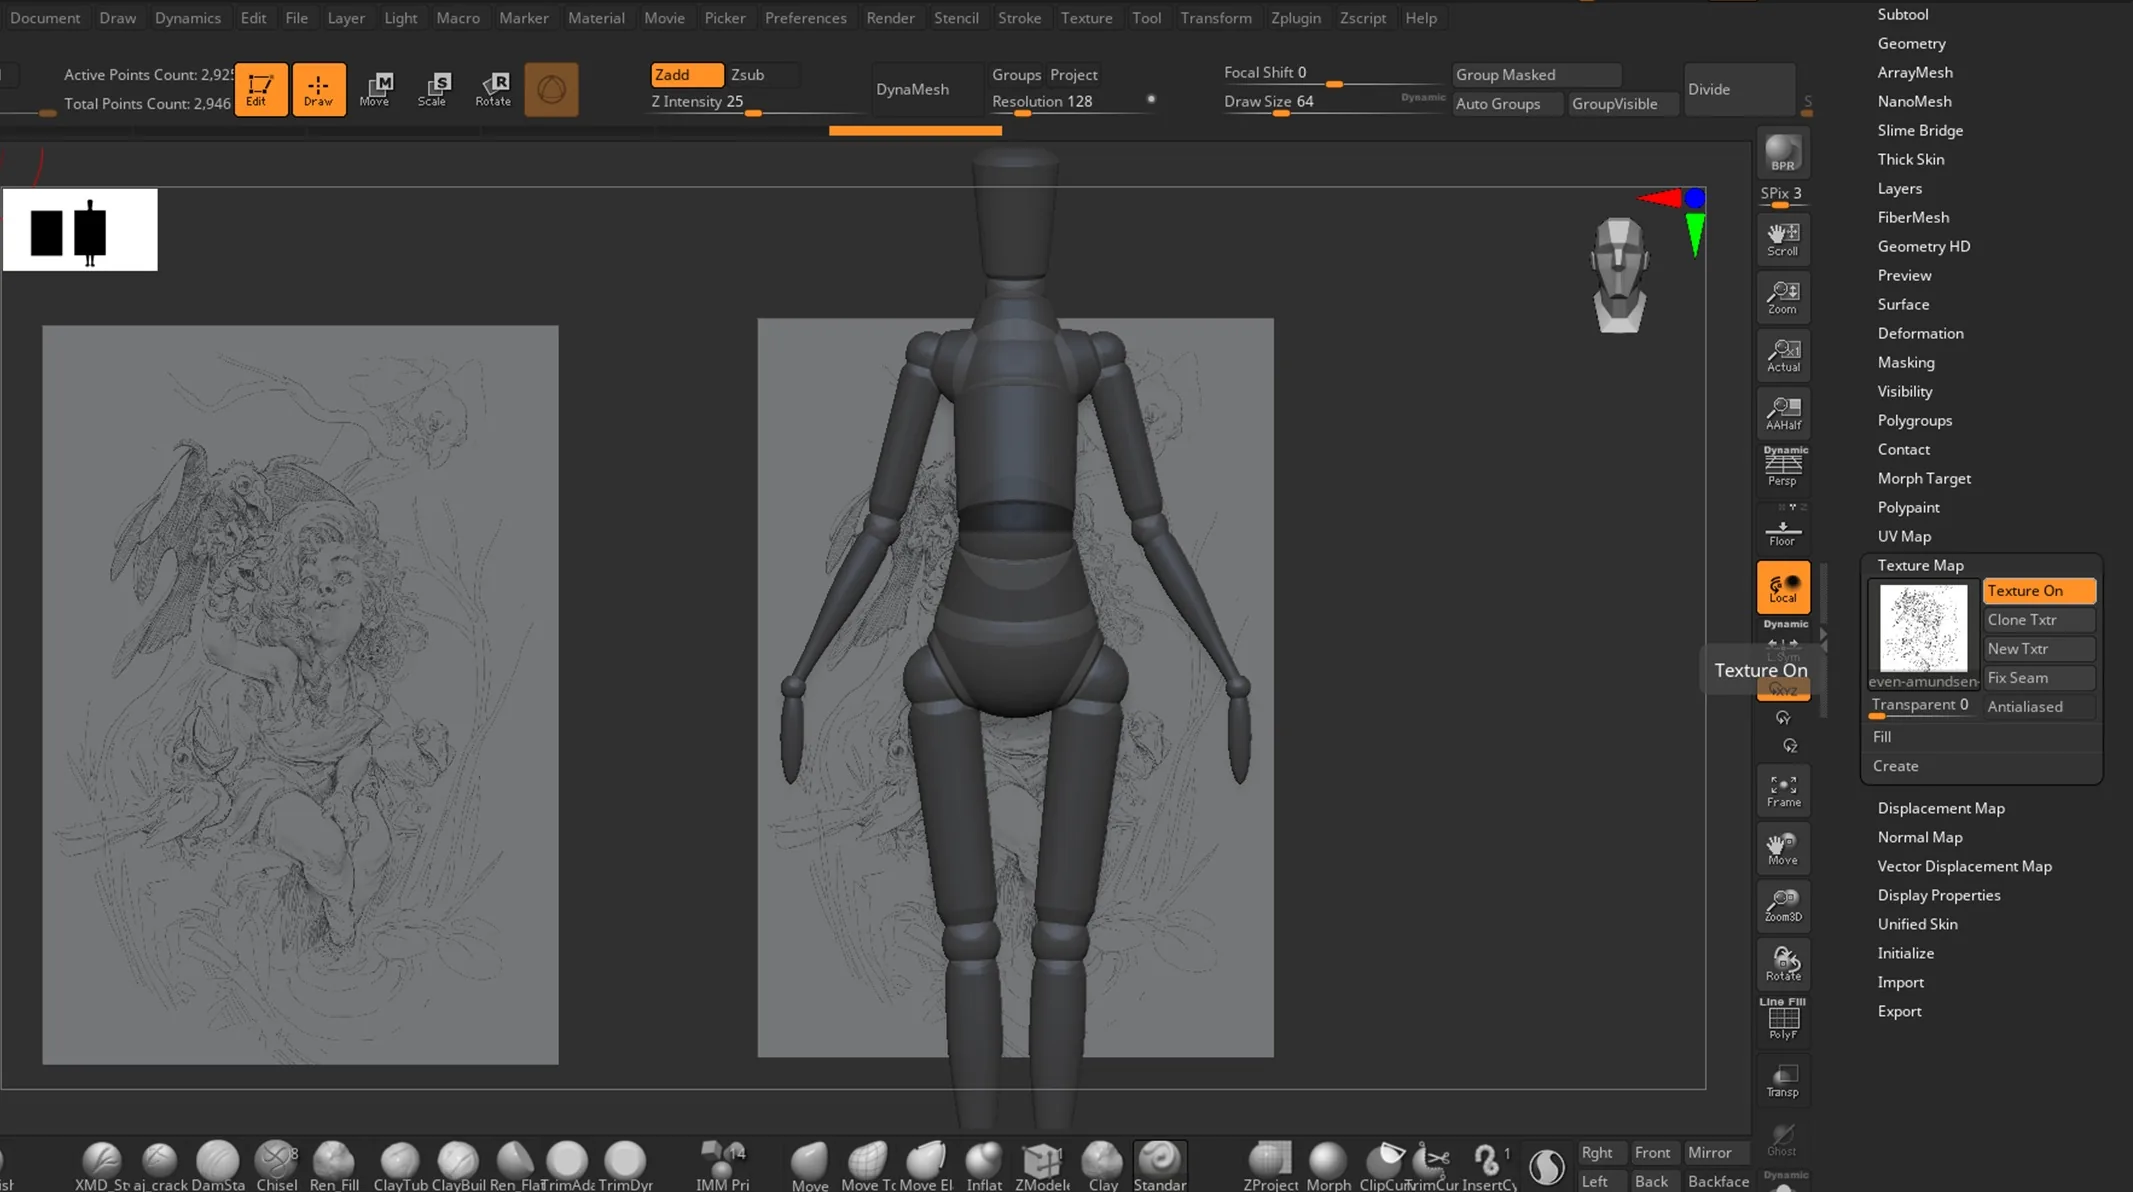The height and width of the screenshot is (1192, 2133).
Task: Select the Rotate mode next to Scale
Action: pos(493,89)
